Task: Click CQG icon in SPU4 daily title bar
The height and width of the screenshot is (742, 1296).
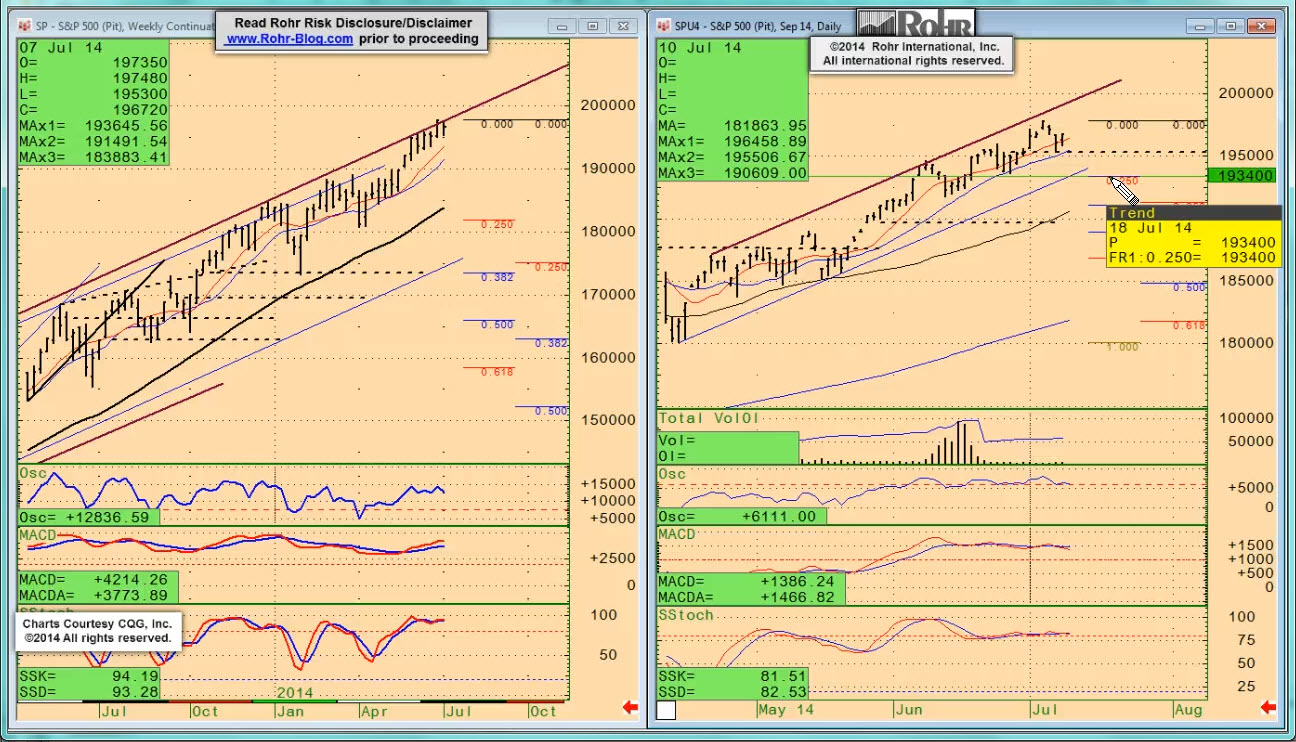Action: [x=665, y=26]
